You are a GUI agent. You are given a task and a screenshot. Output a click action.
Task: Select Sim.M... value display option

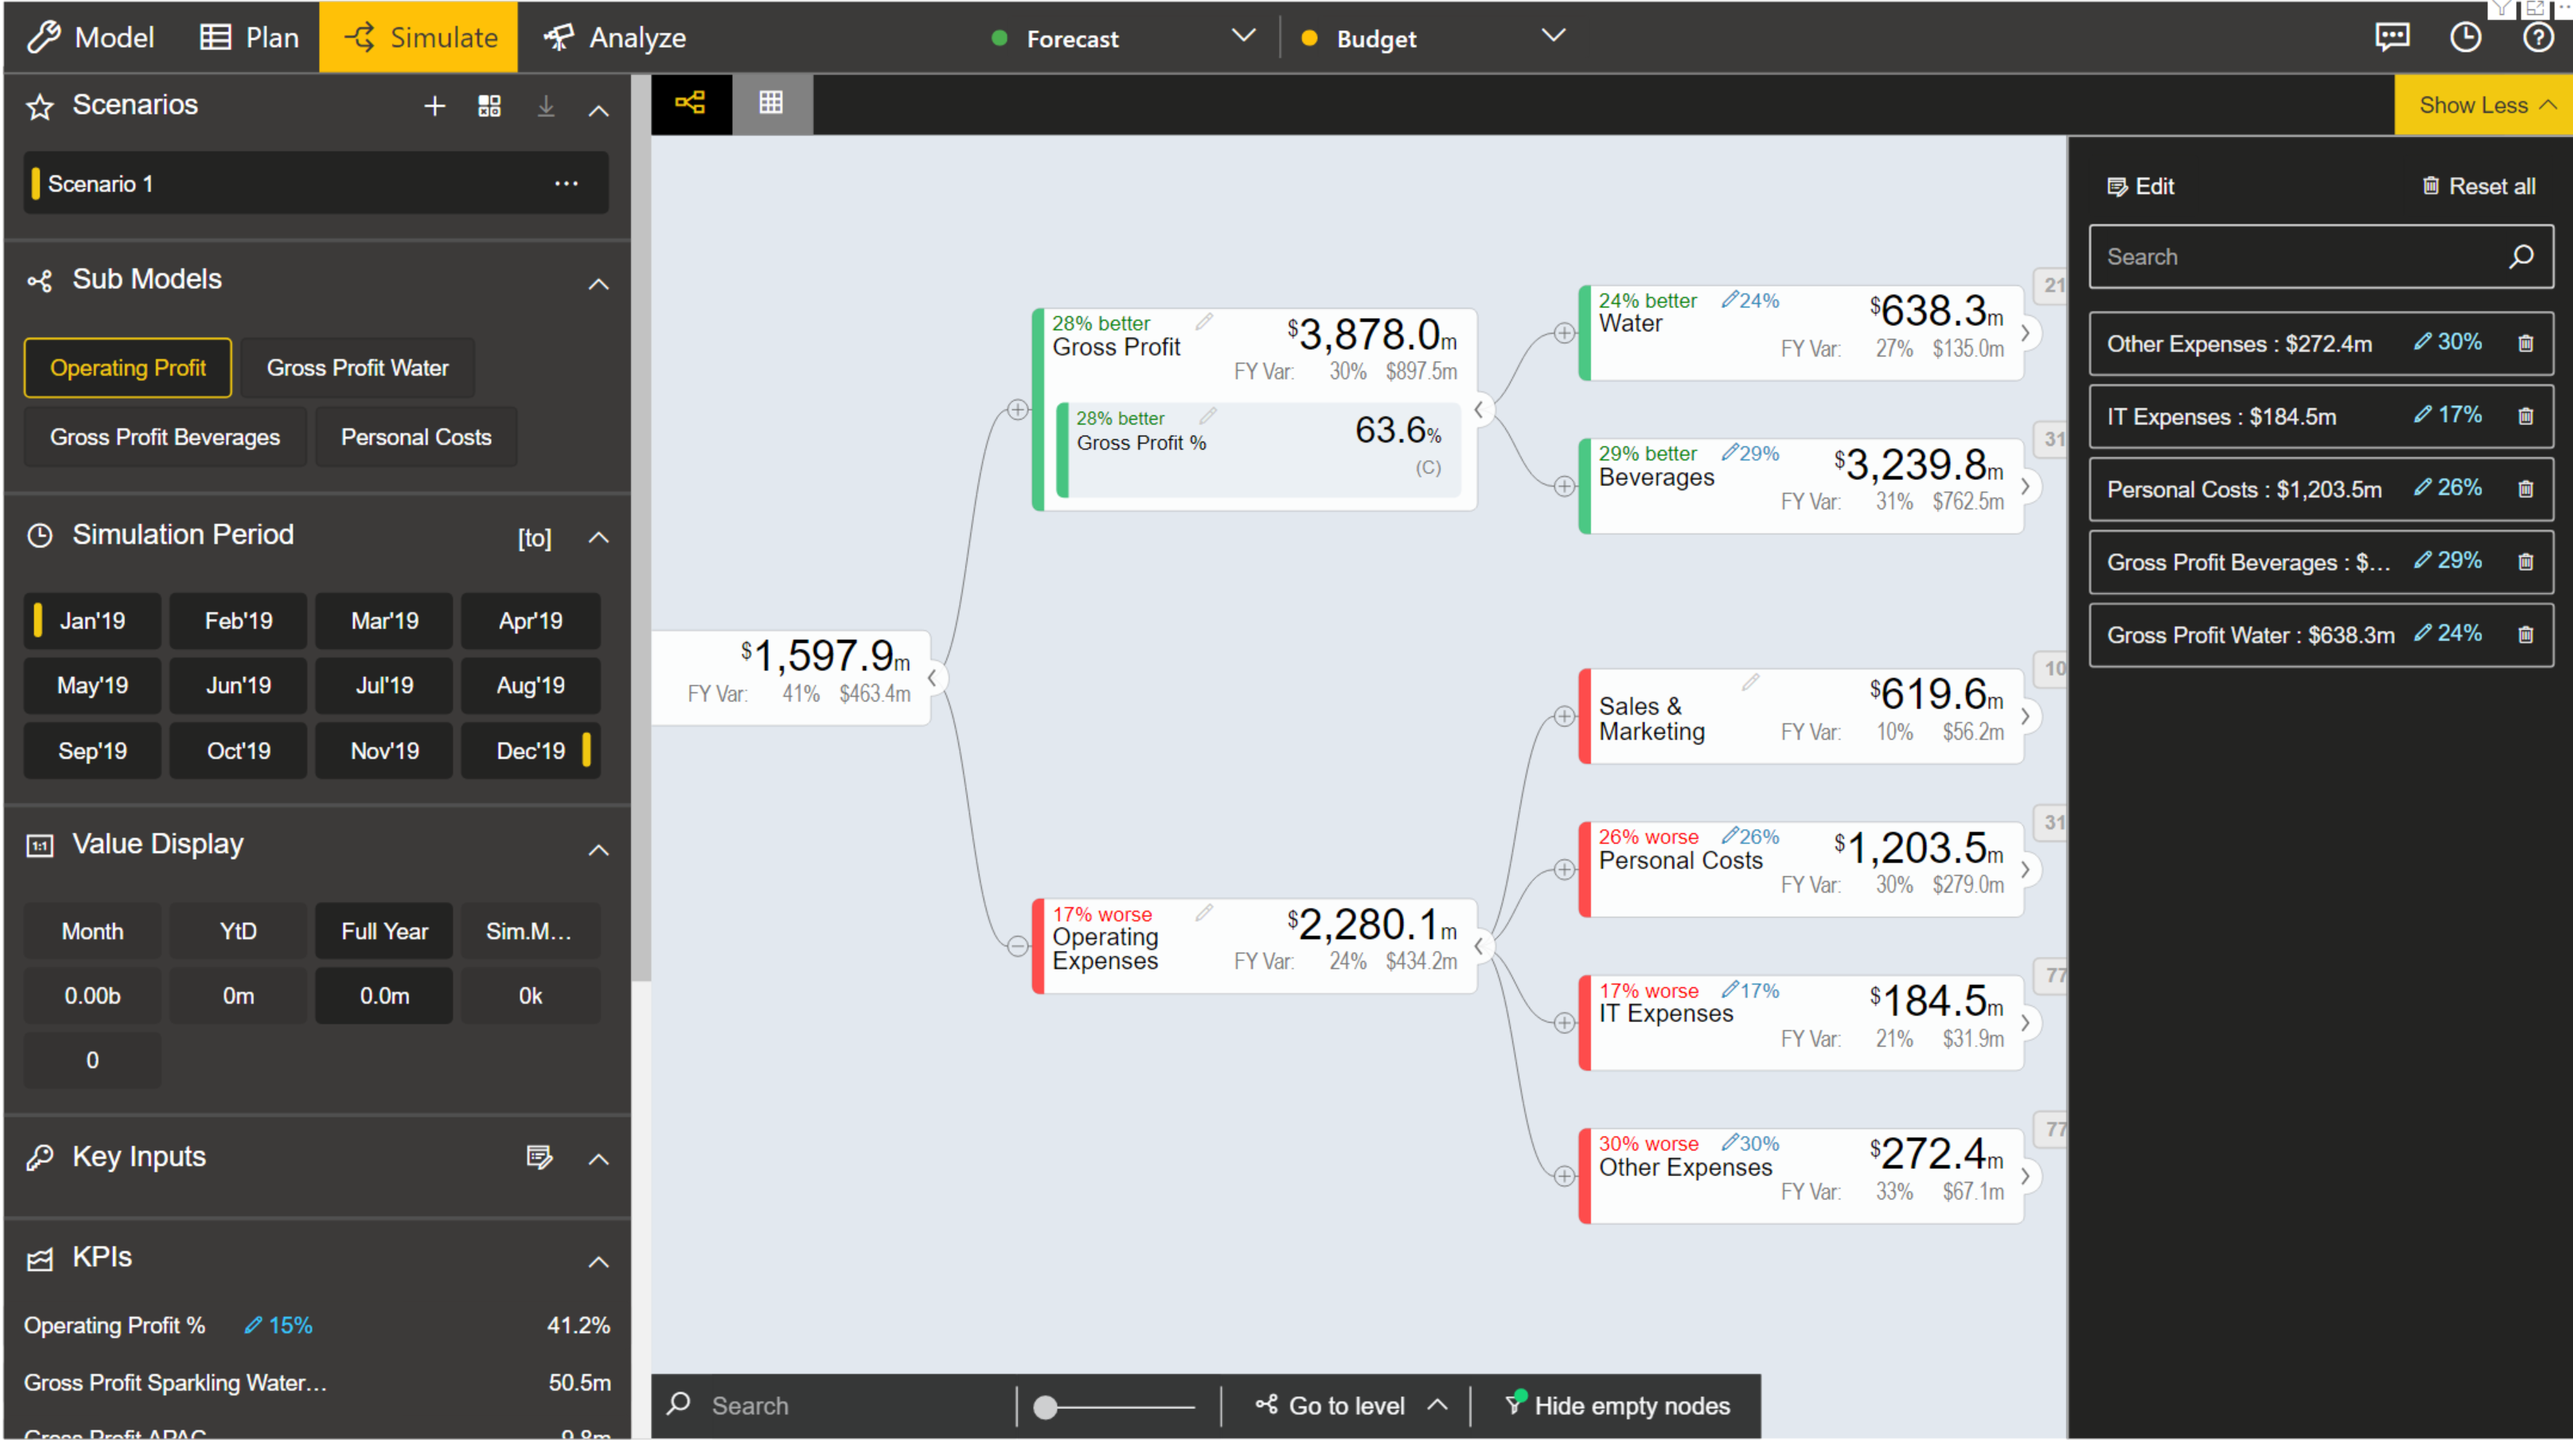pyautogui.click(x=530, y=931)
